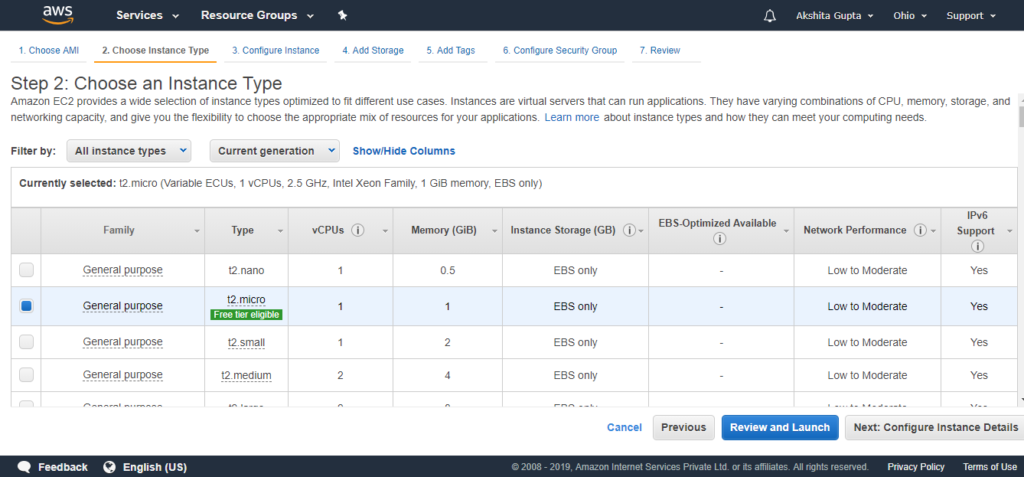Click the Feedback link in footer

[63, 467]
